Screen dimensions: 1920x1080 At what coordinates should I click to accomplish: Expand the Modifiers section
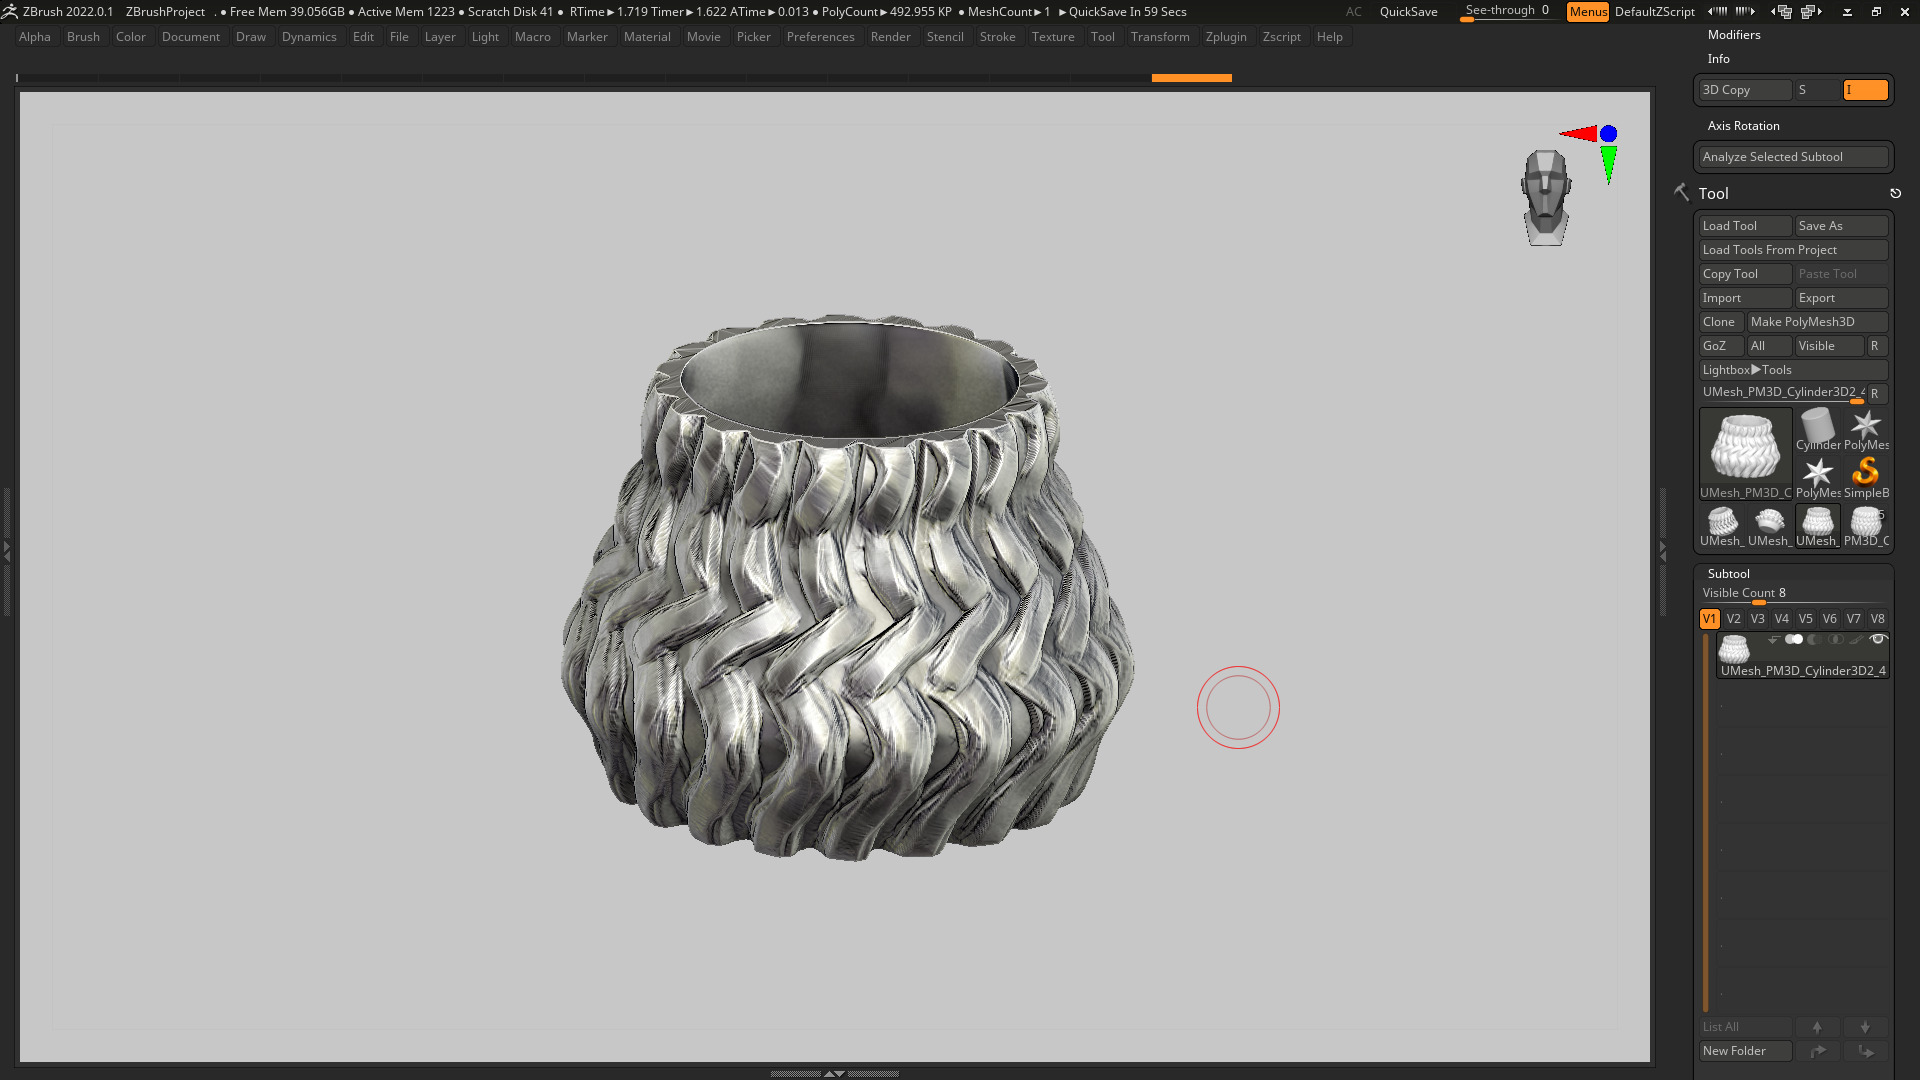point(1734,35)
